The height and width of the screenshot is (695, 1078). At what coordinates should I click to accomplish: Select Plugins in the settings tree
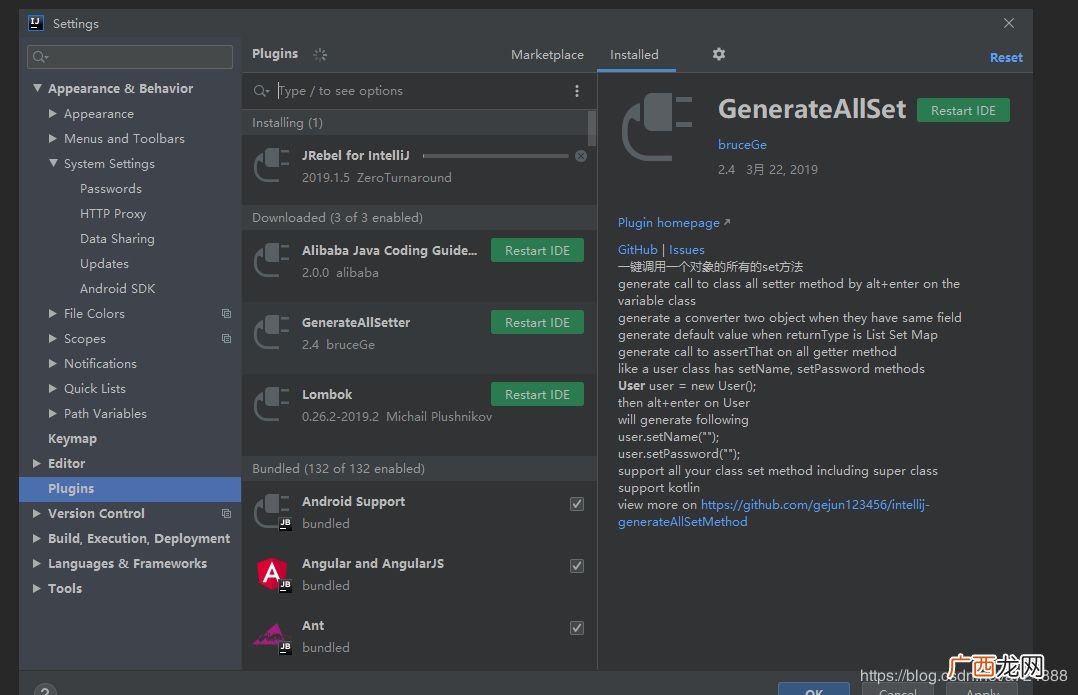point(131,489)
